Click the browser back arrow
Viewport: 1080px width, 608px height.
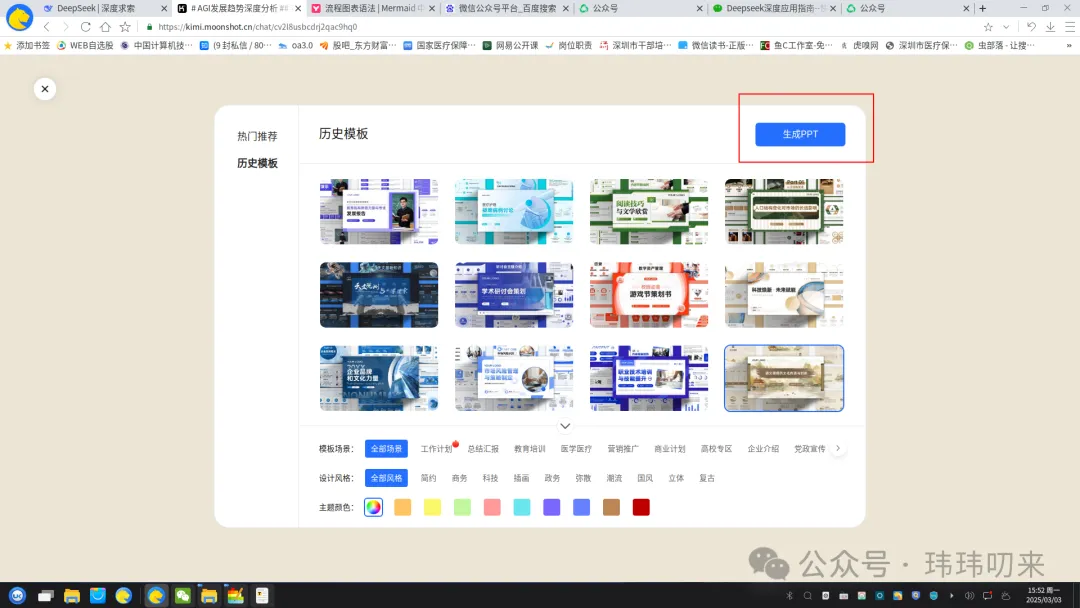tap(47, 27)
